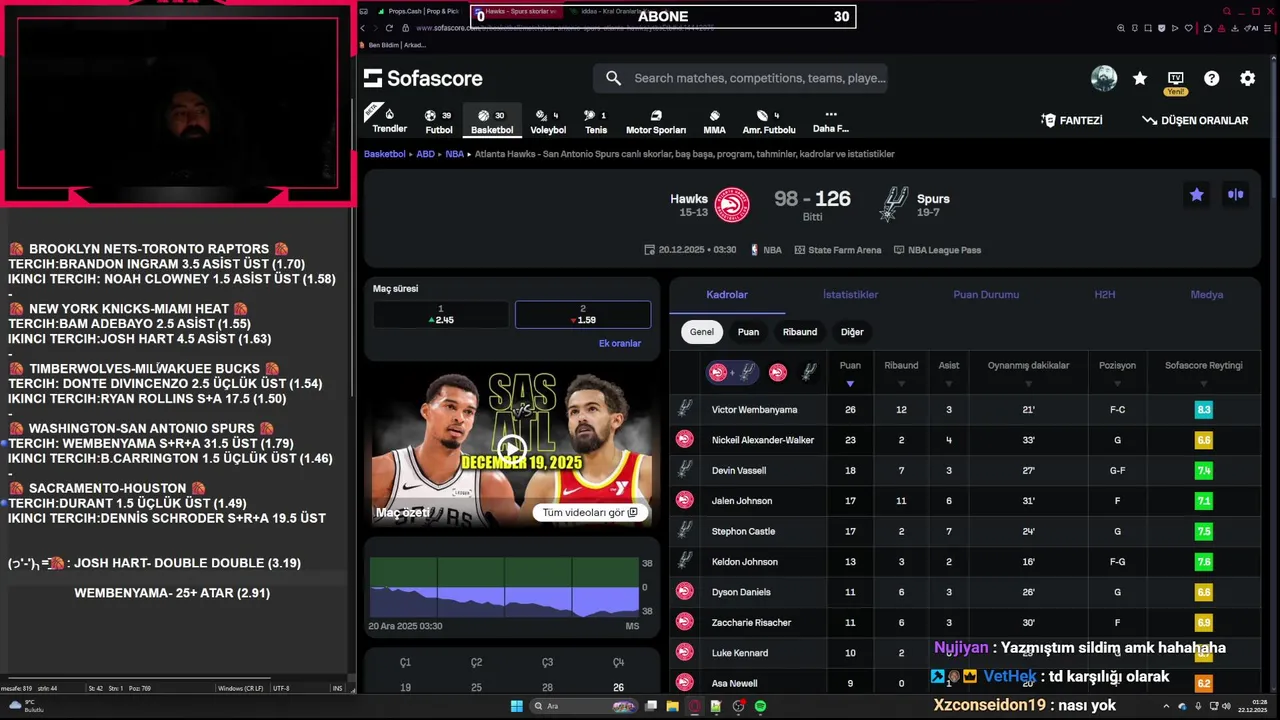Select odds option 2 at 1.59
The image size is (1280, 720).
click(x=583, y=314)
